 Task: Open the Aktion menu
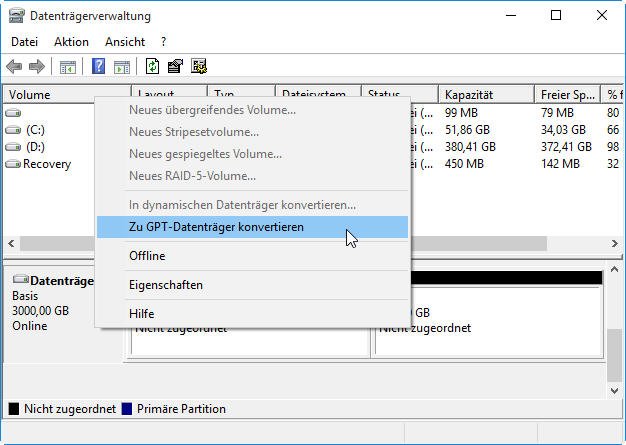[x=71, y=42]
